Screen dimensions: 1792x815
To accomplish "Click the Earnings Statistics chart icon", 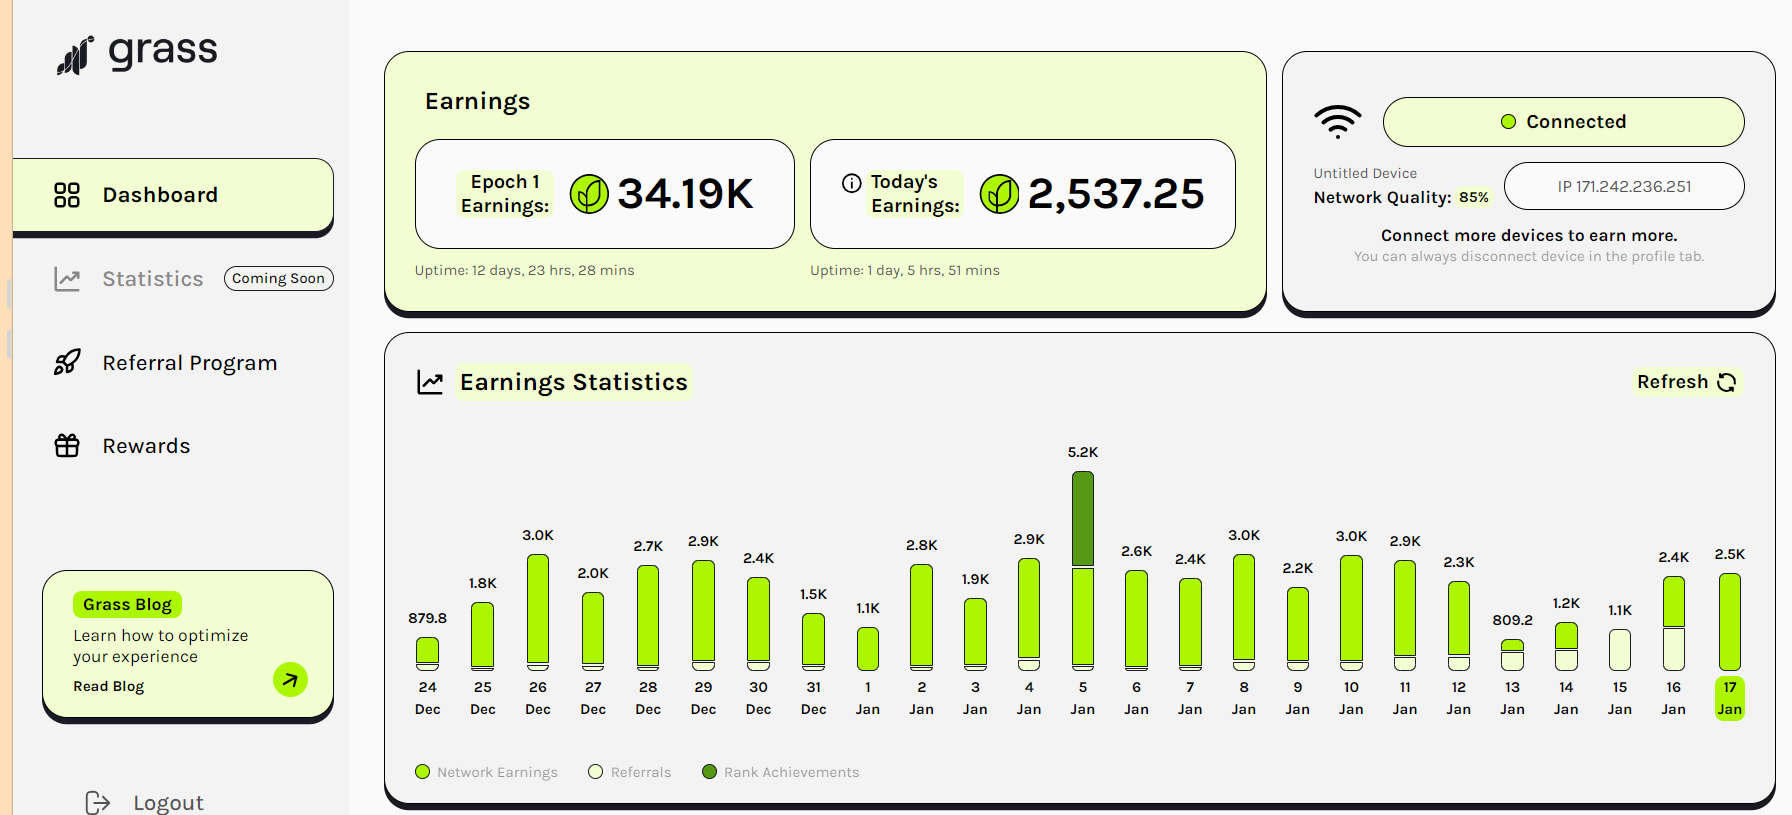I will point(430,382).
